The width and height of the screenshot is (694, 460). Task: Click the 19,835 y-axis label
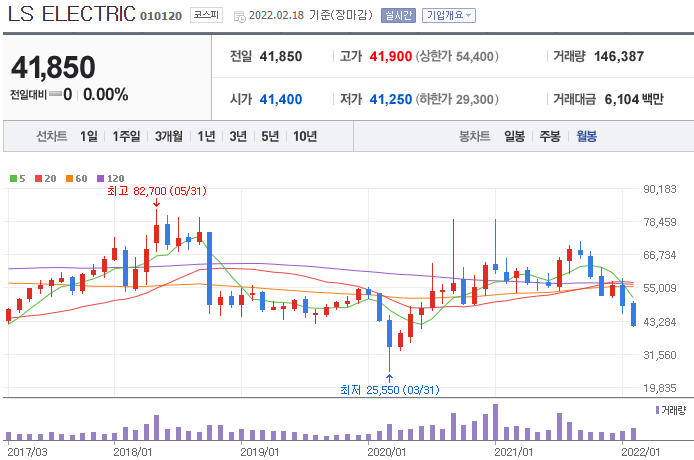[659, 388]
